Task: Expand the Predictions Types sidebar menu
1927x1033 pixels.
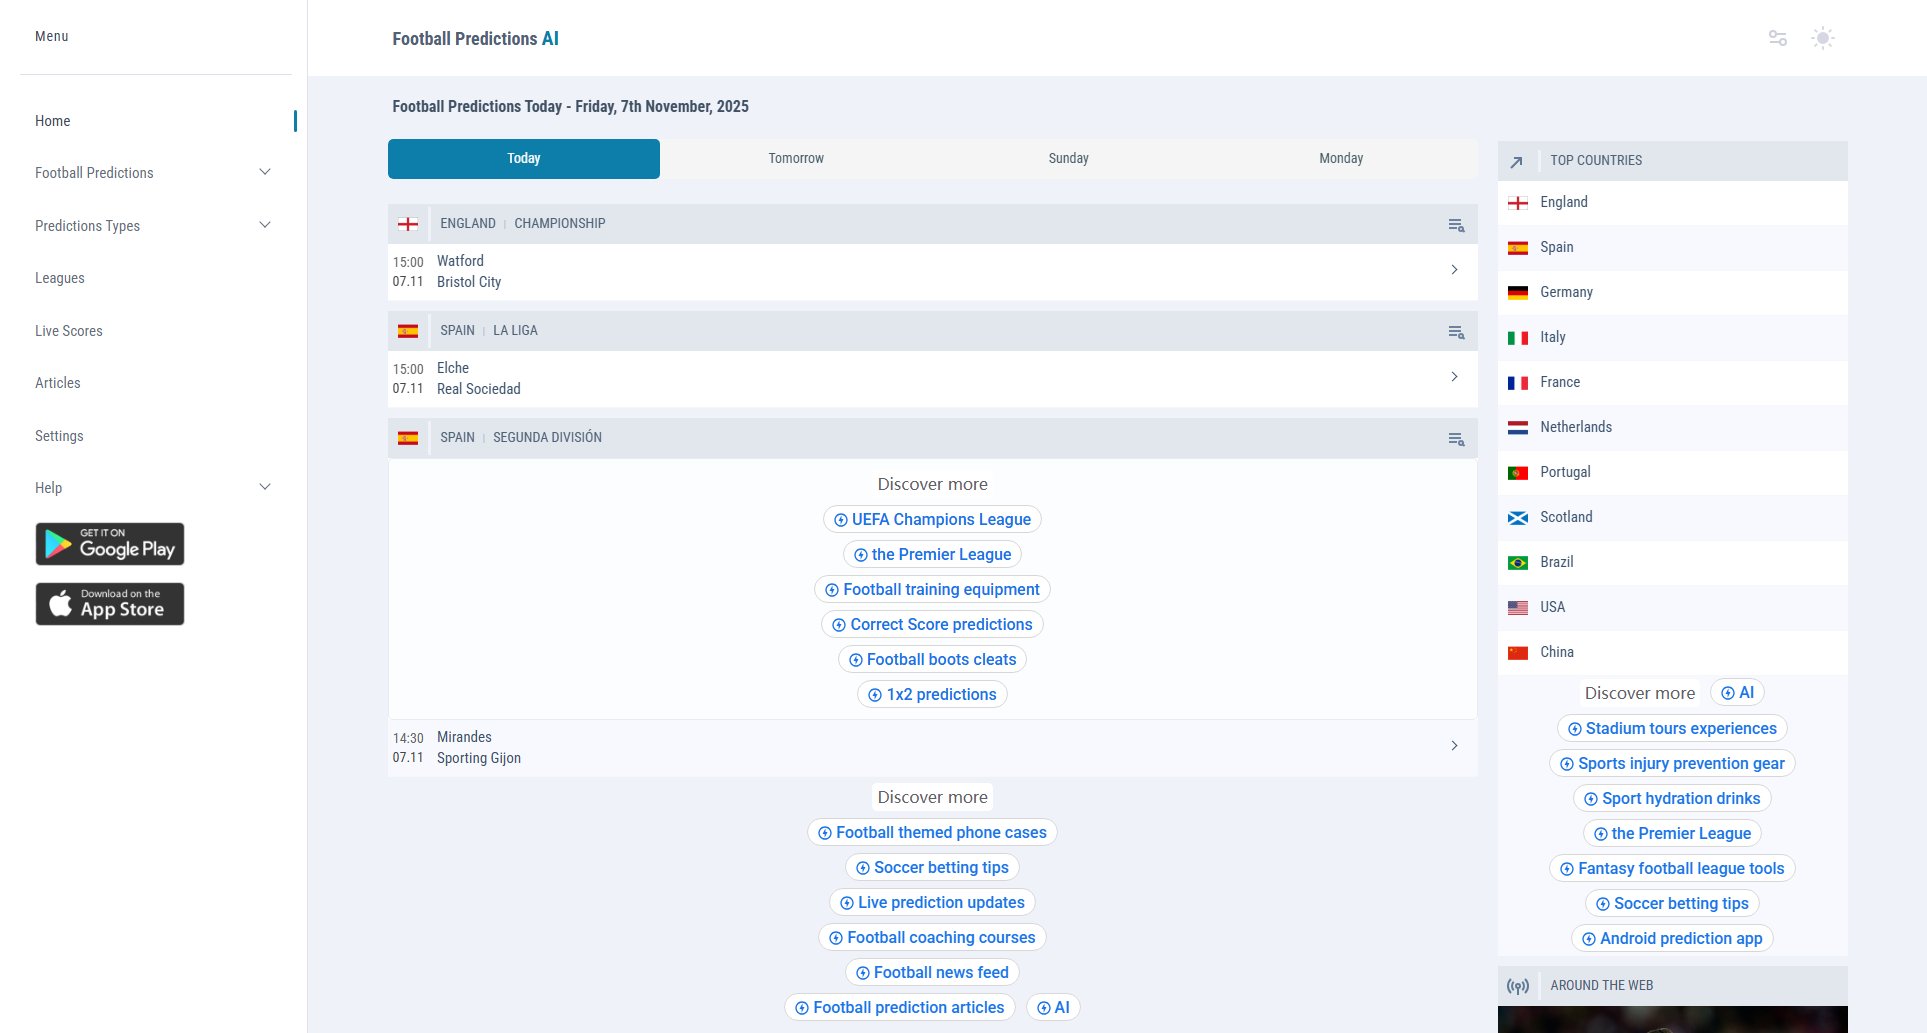Action: tap(265, 225)
